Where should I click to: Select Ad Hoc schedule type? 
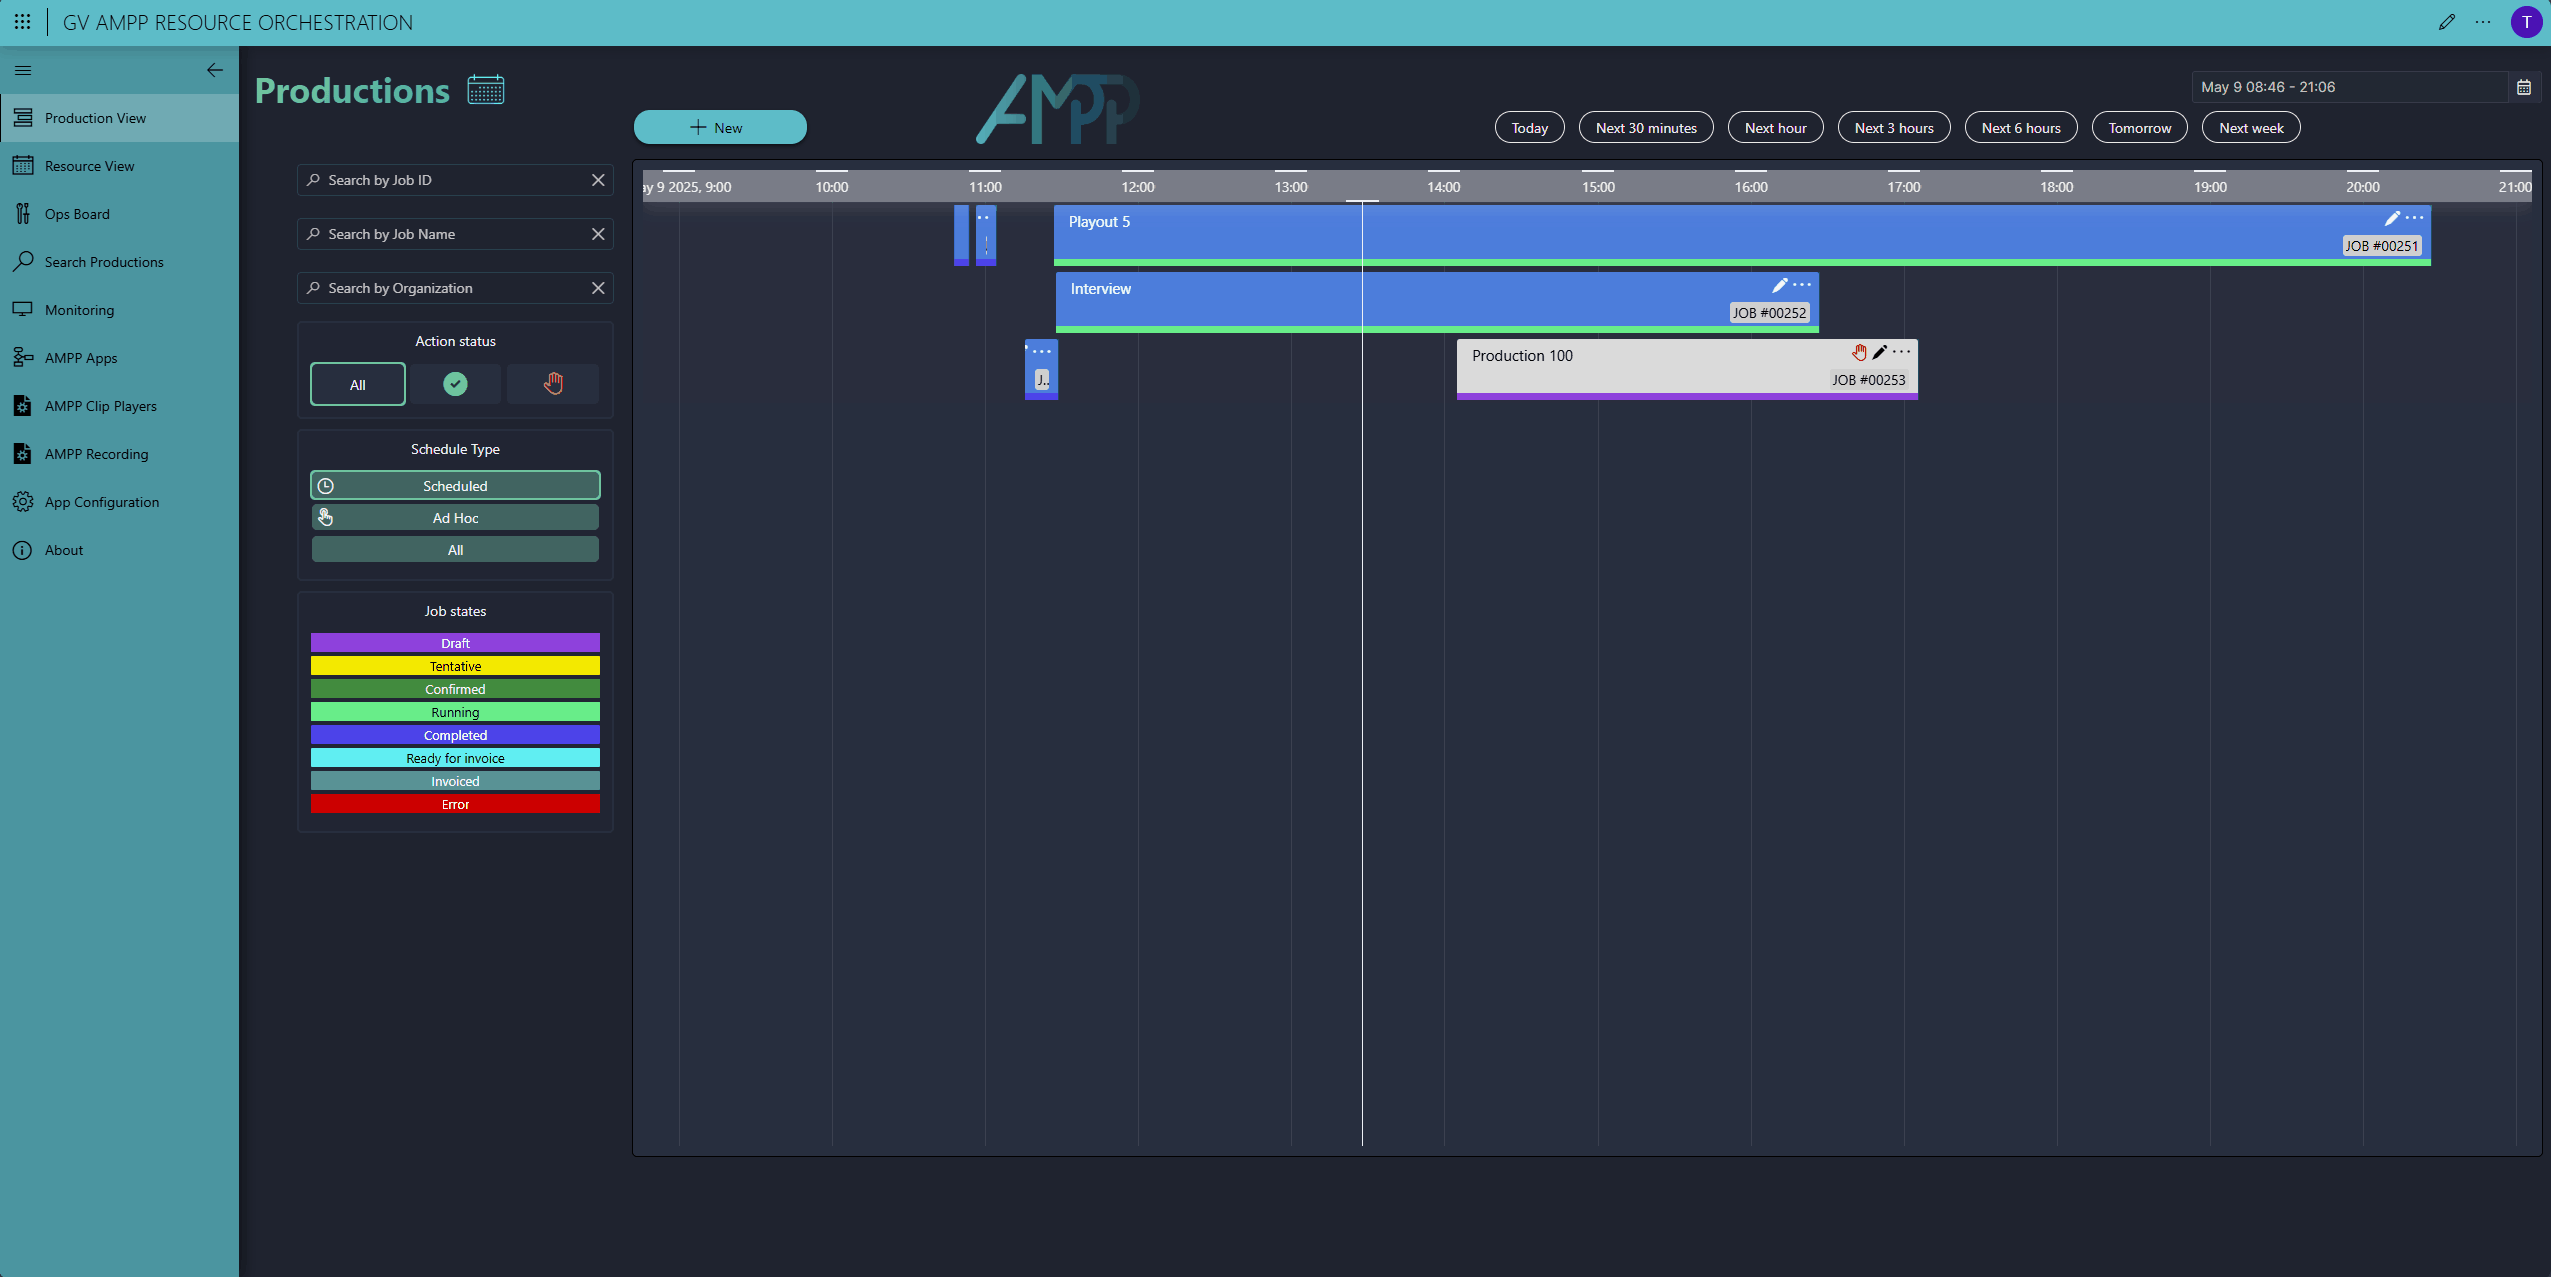(x=455, y=518)
